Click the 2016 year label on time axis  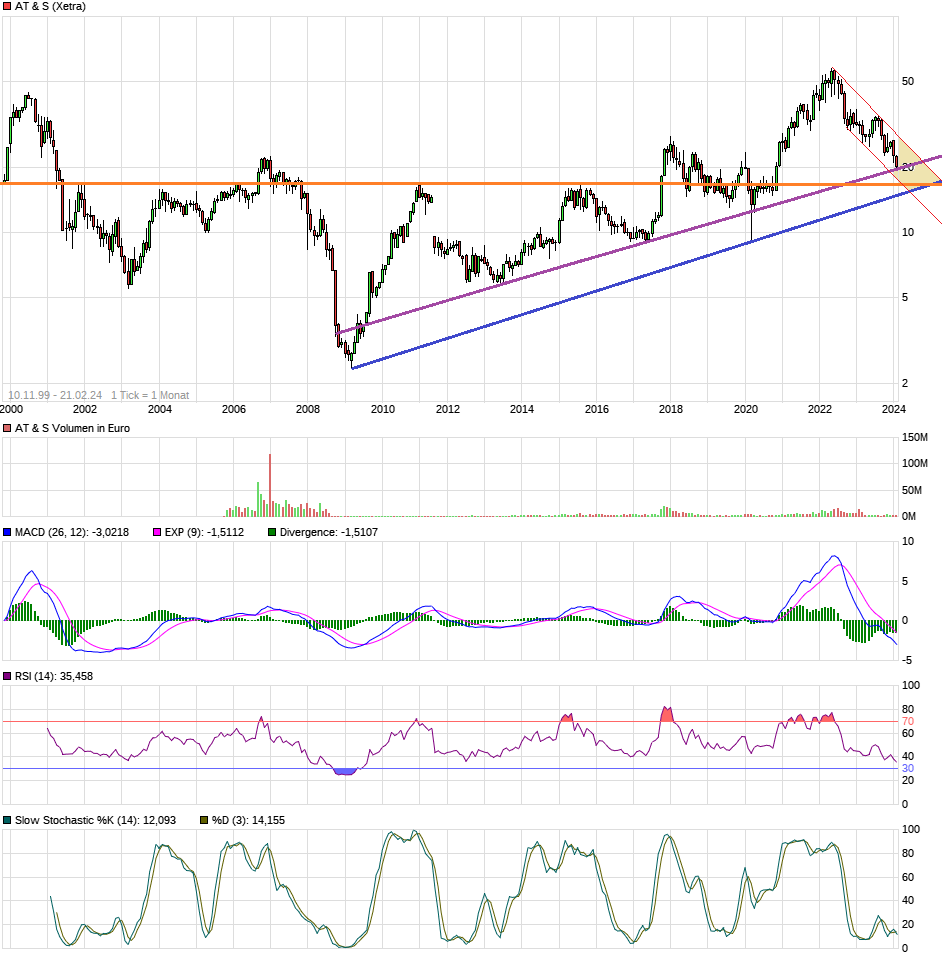pos(596,409)
